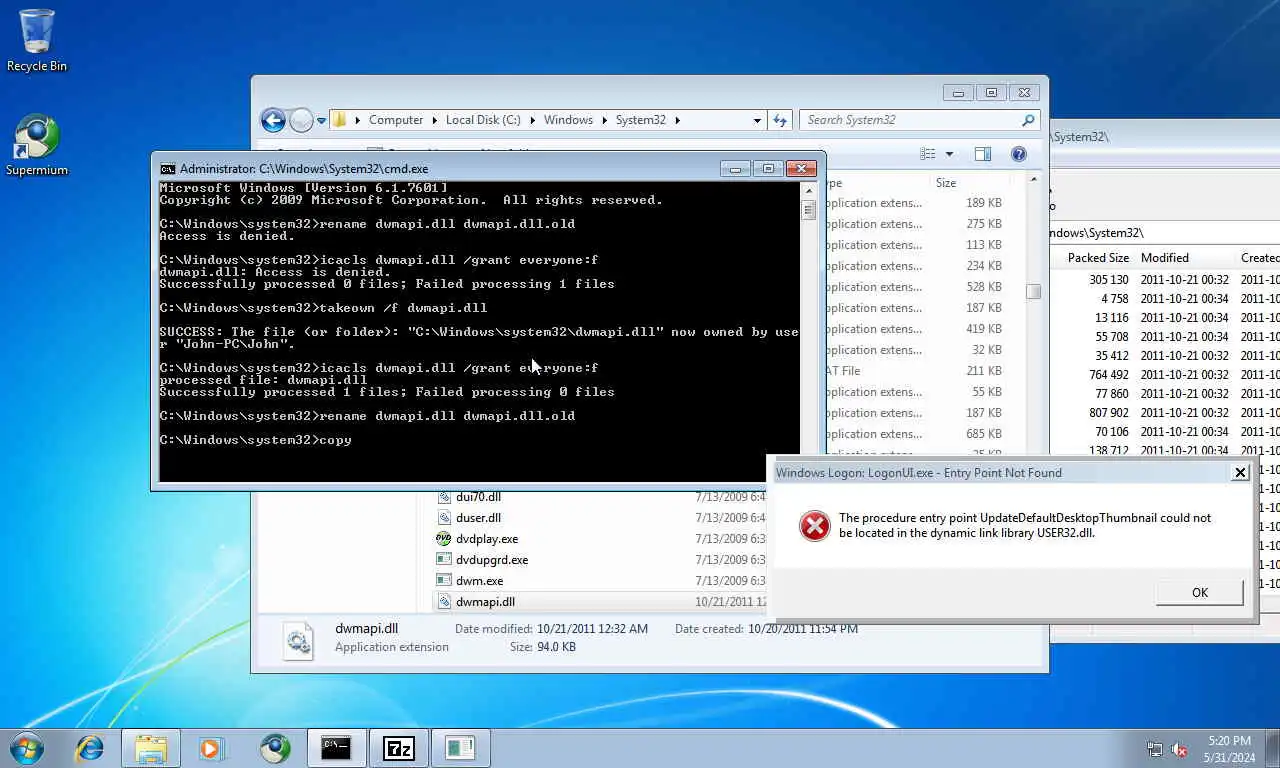The width and height of the screenshot is (1280, 768).
Task: Click the copy command line in cmd
Action: (255, 440)
